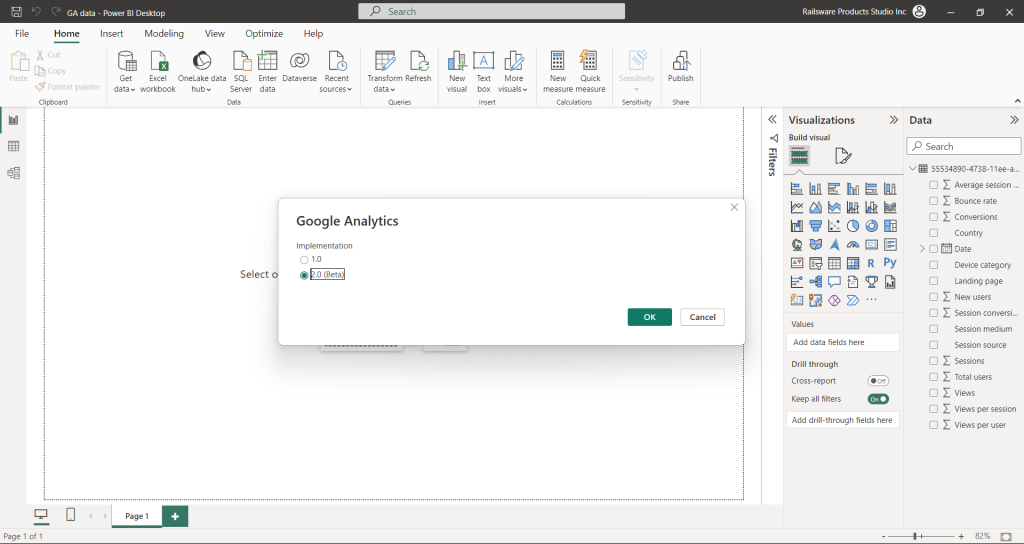This screenshot has height=544, width=1024.
Task: Toggle the Cross-report switch
Action: 878,381
